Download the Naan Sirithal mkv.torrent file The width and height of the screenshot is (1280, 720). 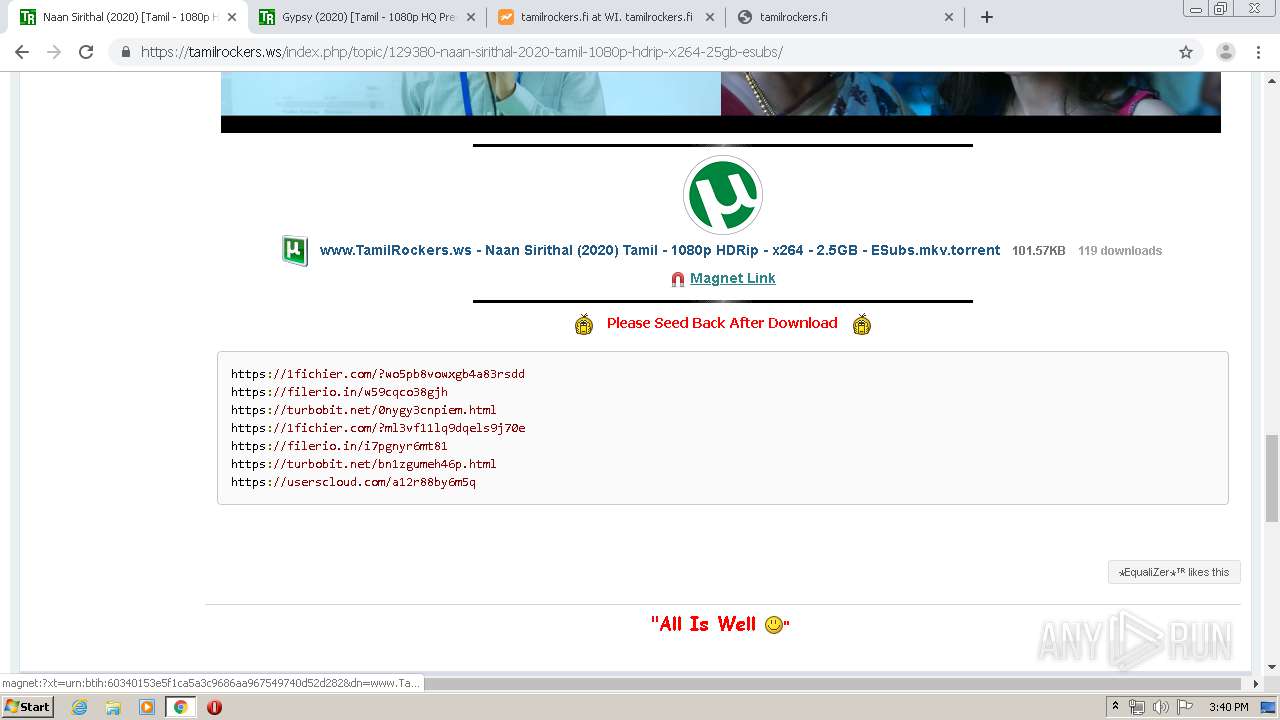(x=660, y=250)
